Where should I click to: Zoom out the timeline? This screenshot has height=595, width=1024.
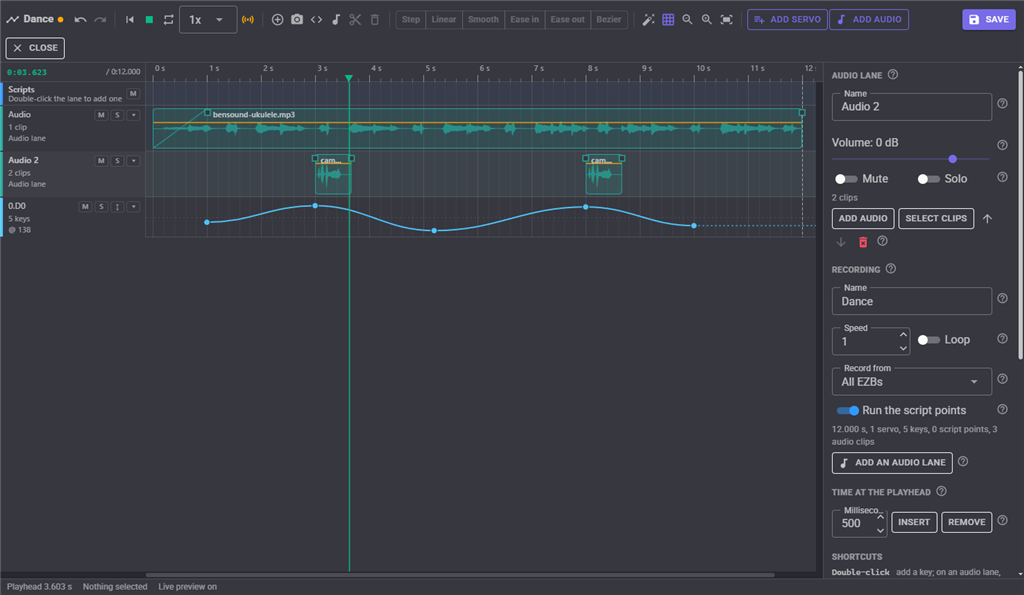[x=687, y=20]
